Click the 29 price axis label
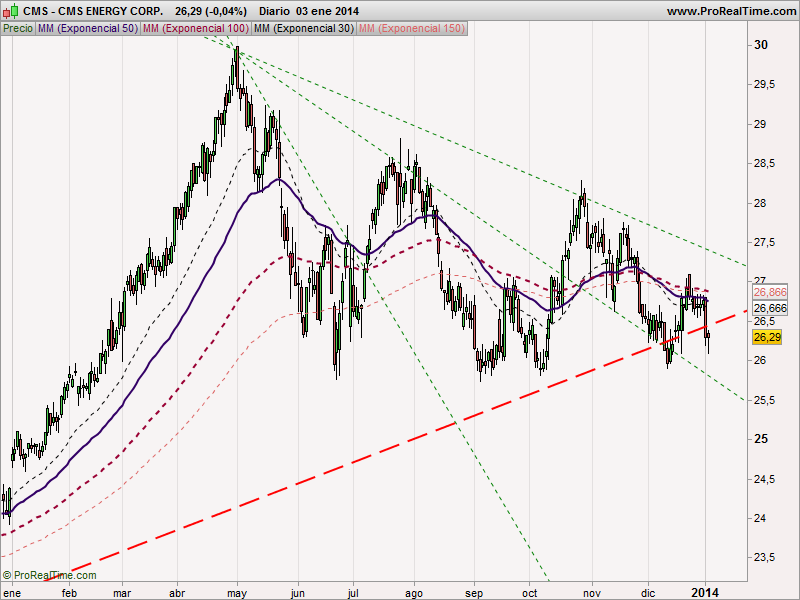Viewport: 800px width, 600px height. click(760, 124)
